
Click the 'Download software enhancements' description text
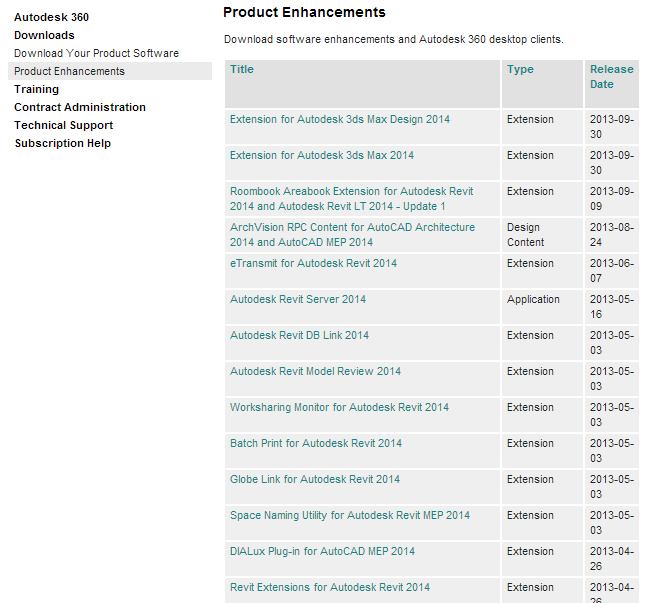393,39
